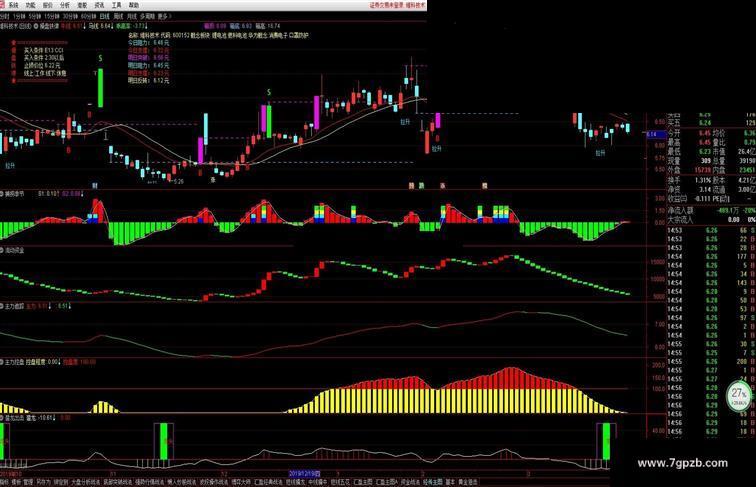The height and width of the screenshot is (487, 756).
Task: Click the floating 27% circle widget
Action: (x=739, y=396)
